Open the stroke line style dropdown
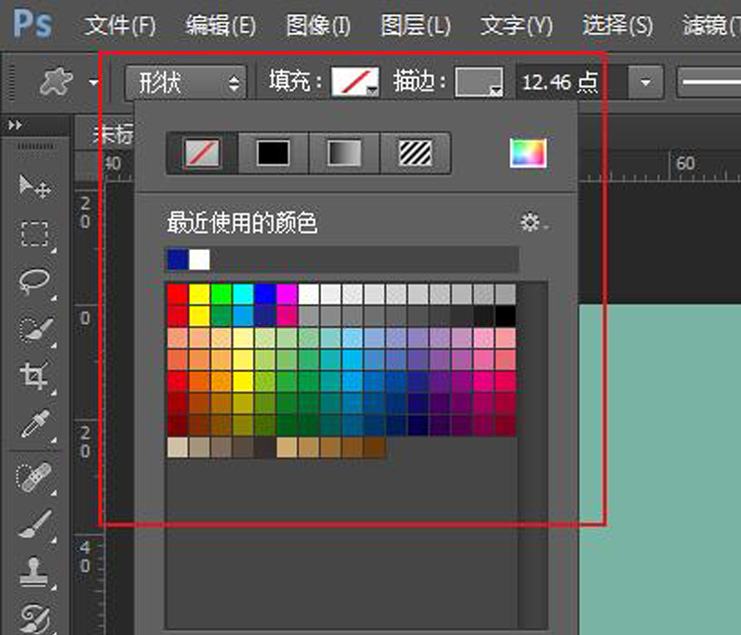 pos(709,82)
